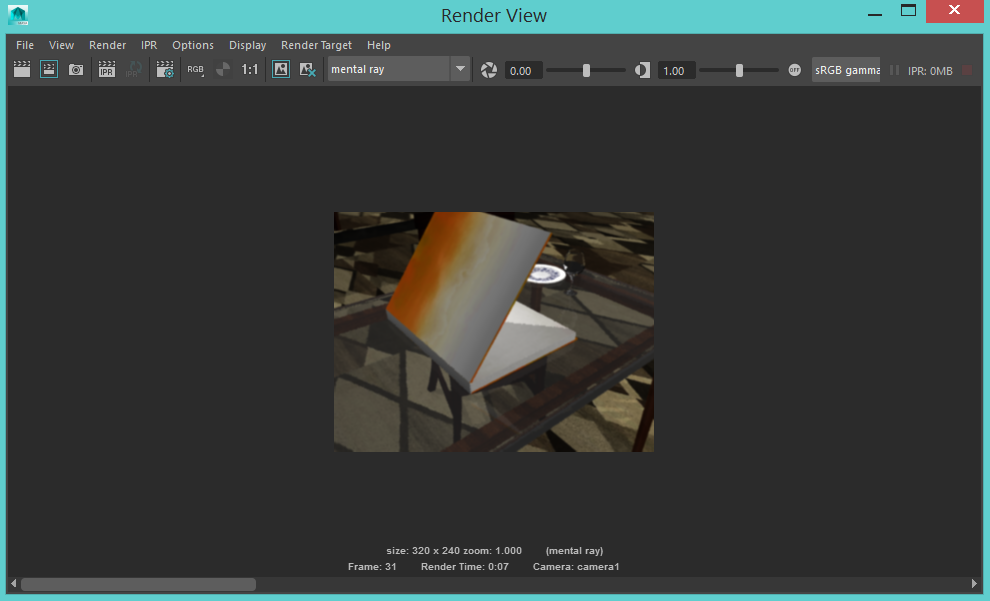Display the alpha channel
Screen dimensions: 990x601
tap(222, 69)
